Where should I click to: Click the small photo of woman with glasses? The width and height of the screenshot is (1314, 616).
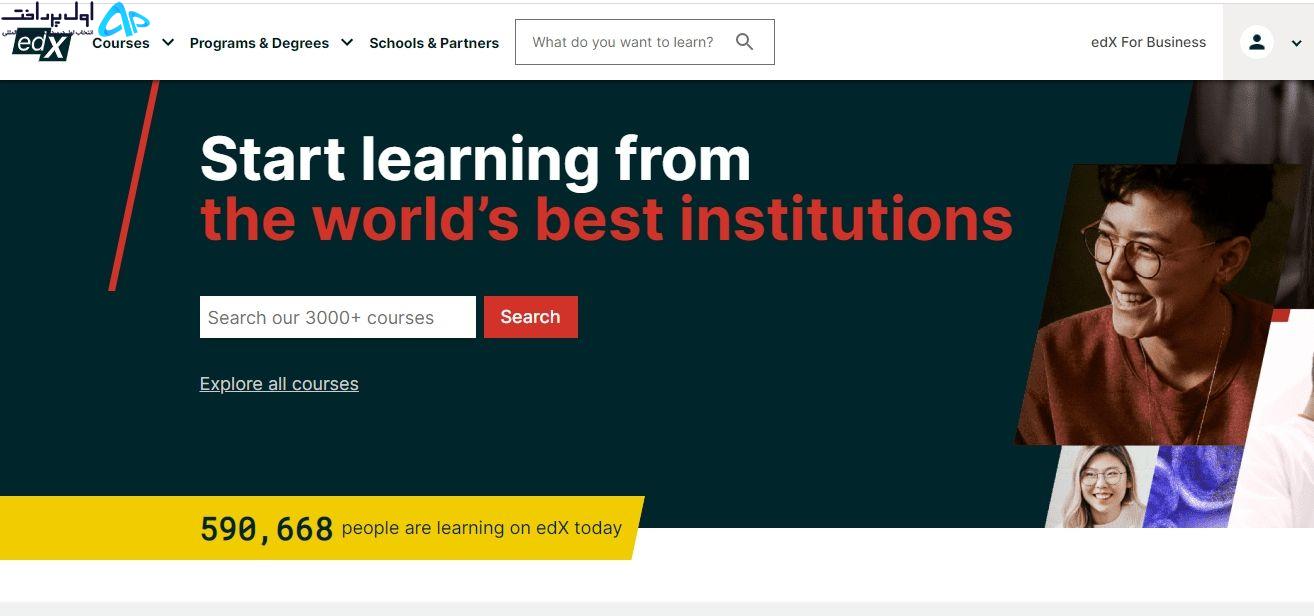[1100, 487]
